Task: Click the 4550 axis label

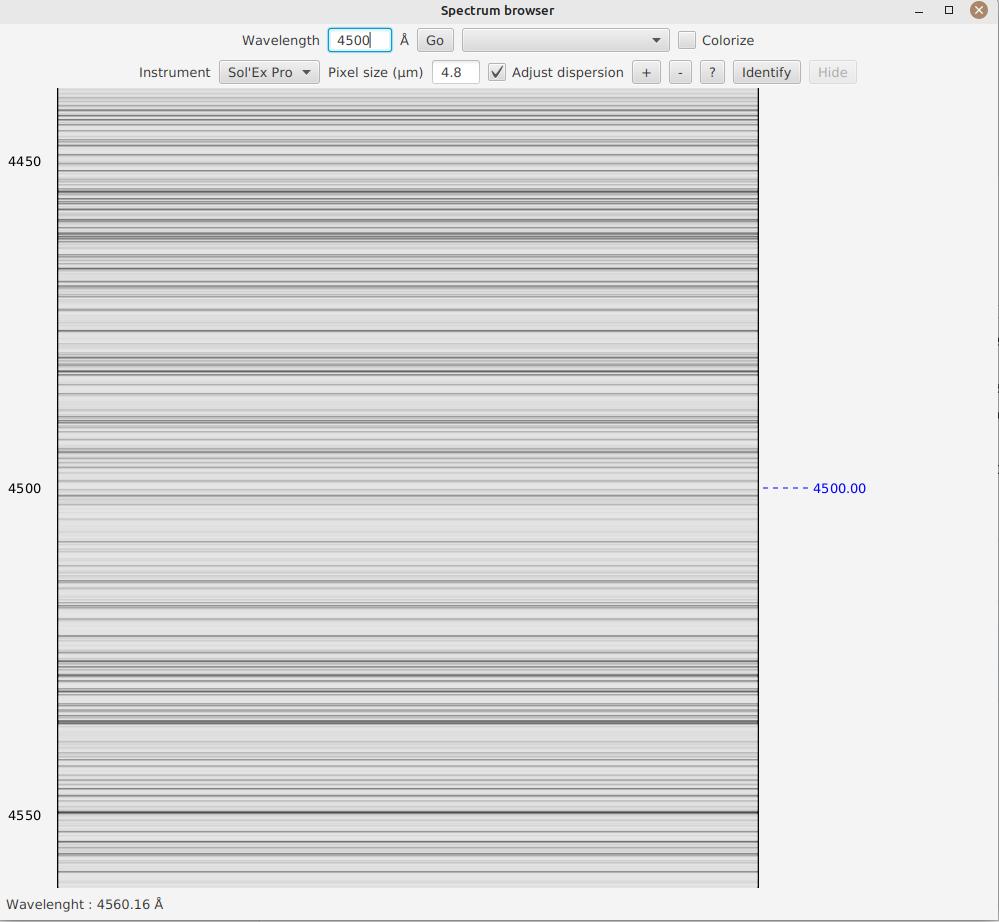Action: (x=25, y=816)
